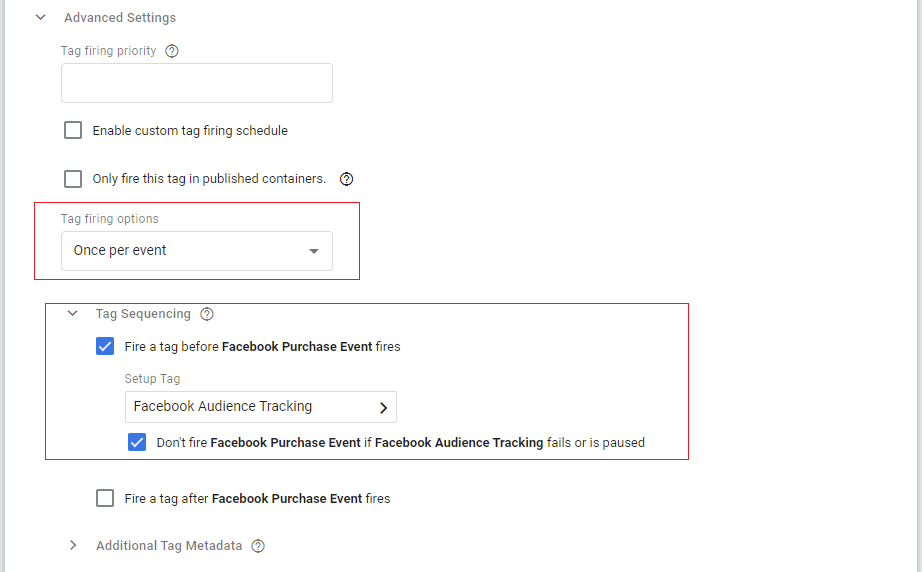Uncheck Don't fire if Audience Tracking fails
This screenshot has height=572, width=922.
point(137,442)
